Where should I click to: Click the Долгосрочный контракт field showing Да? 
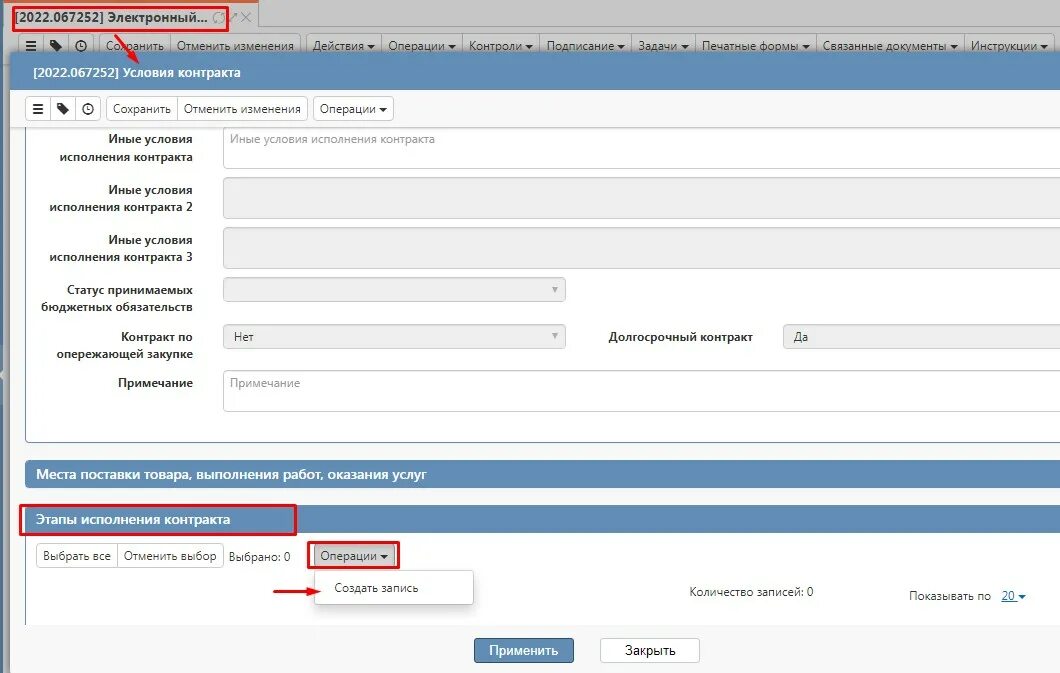click(921, 336)
